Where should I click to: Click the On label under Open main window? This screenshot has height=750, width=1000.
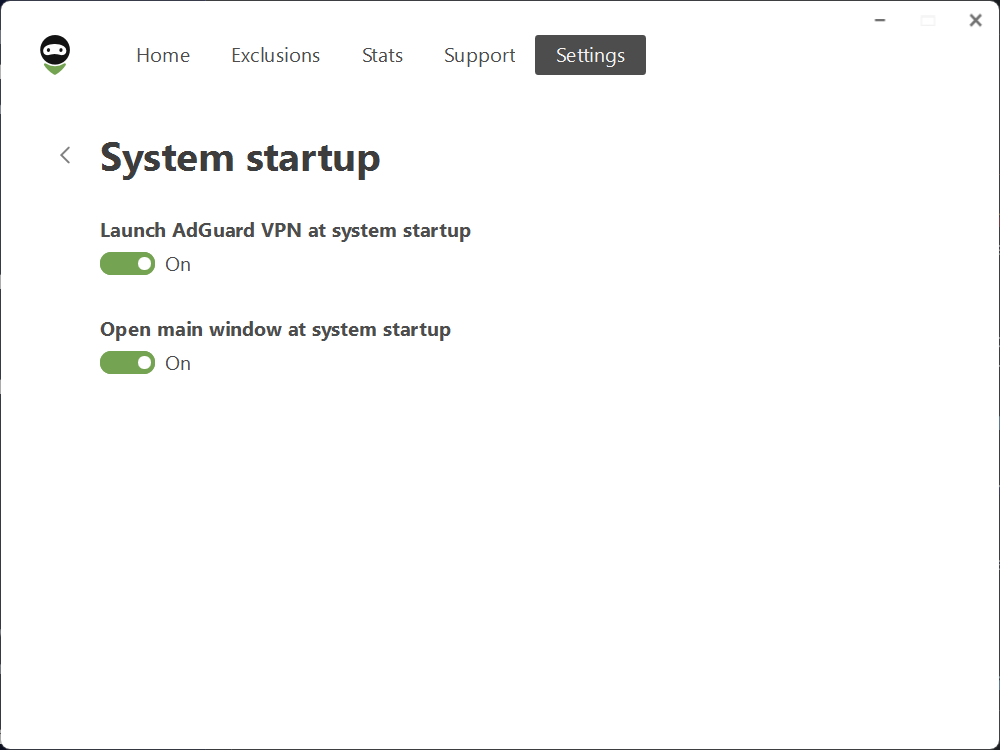(x=178, y=363)
